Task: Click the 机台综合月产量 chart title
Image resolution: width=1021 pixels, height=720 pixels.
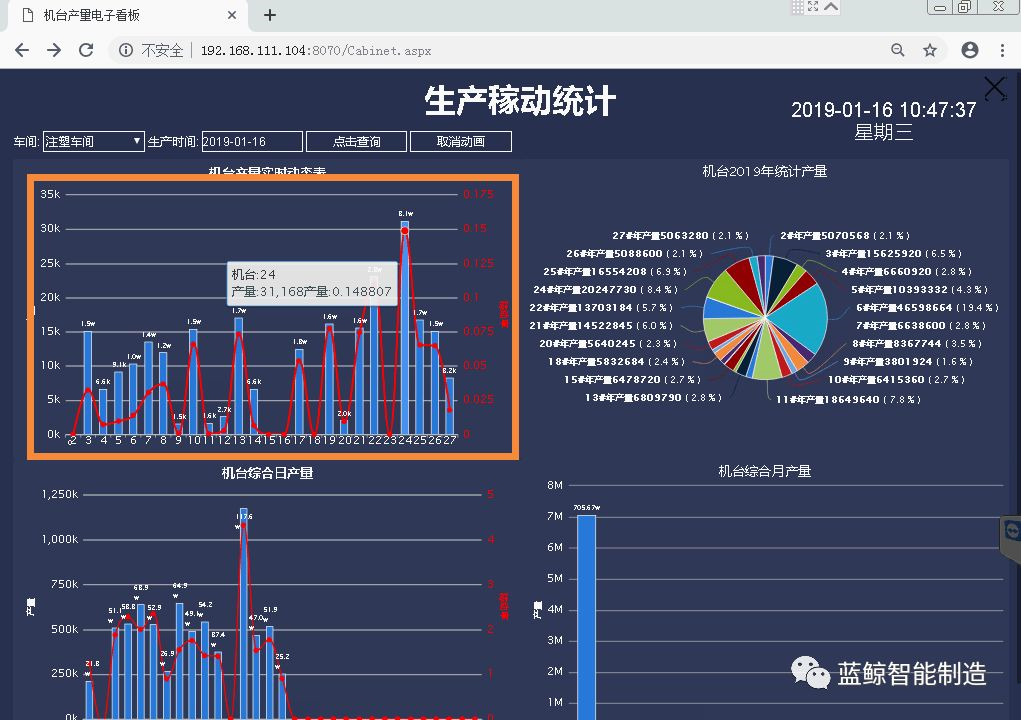Action: [x=764, y=471]
